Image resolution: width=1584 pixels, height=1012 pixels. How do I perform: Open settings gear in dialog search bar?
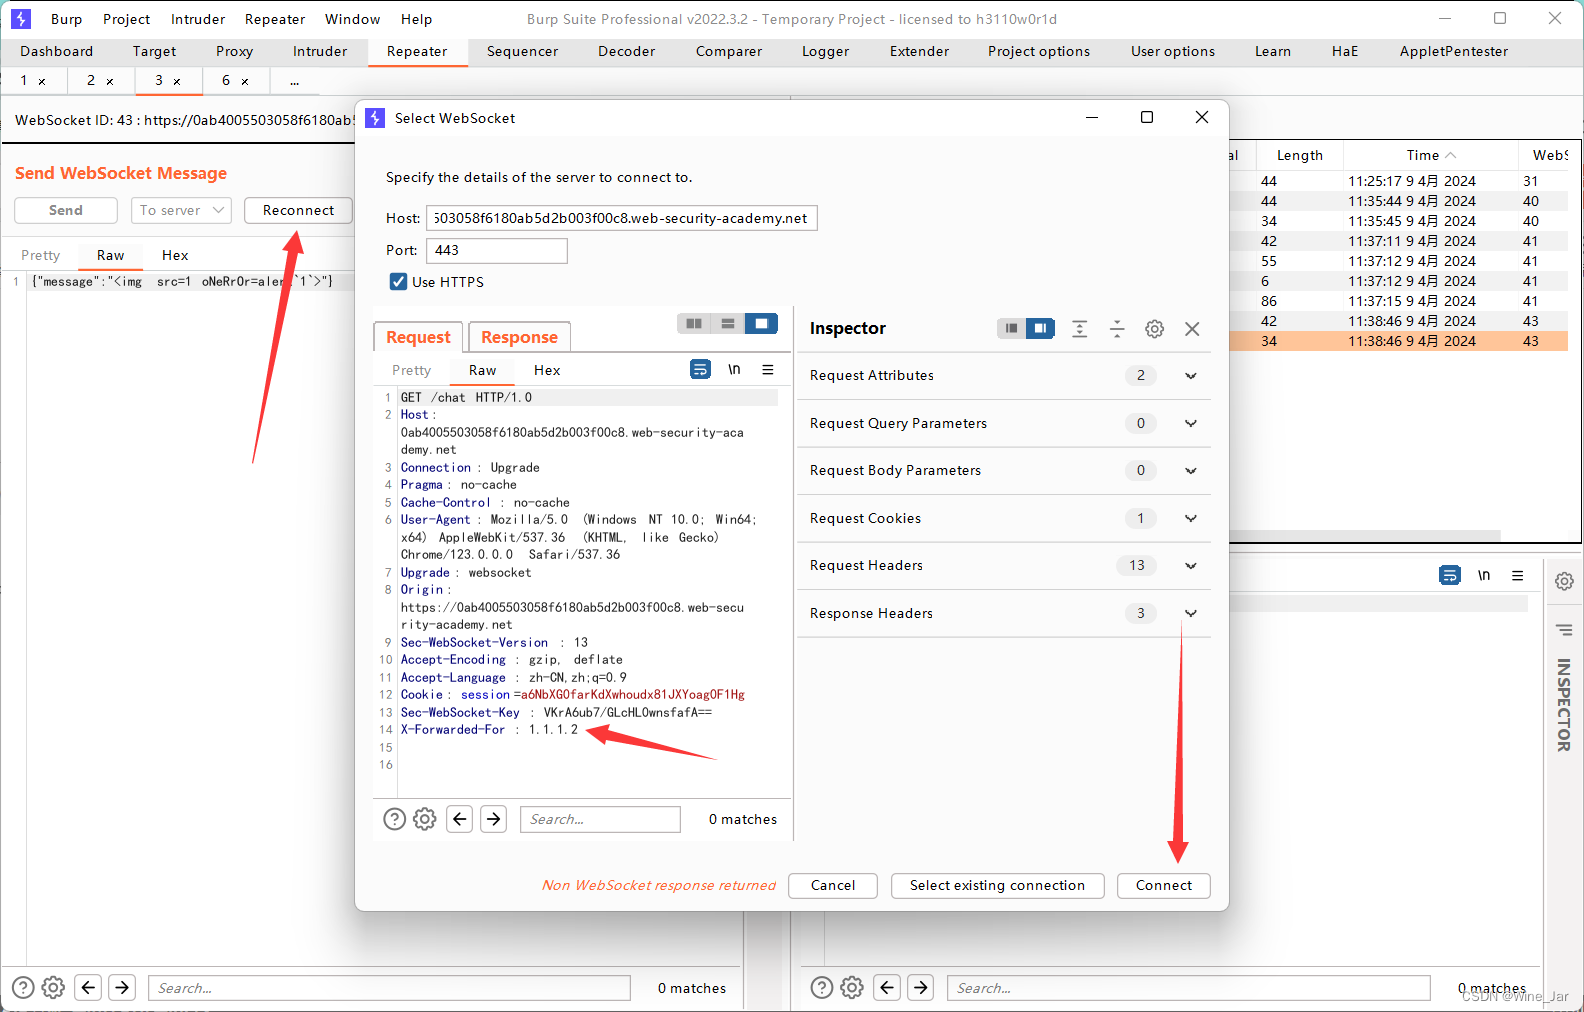(425, 819)
